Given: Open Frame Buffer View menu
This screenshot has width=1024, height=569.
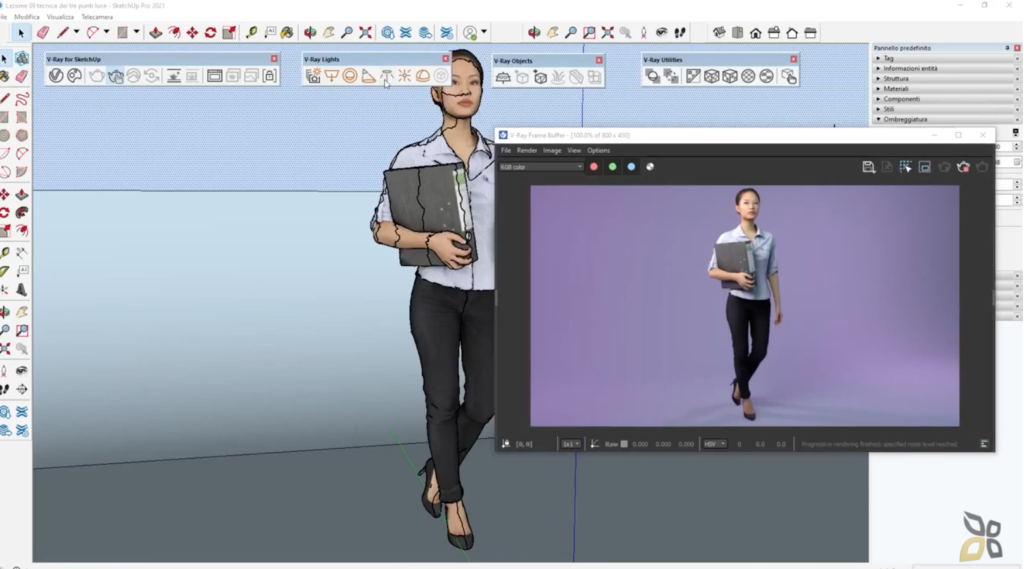Looking at the screenshot, I should pyautogui.click(x=574, y=150).
